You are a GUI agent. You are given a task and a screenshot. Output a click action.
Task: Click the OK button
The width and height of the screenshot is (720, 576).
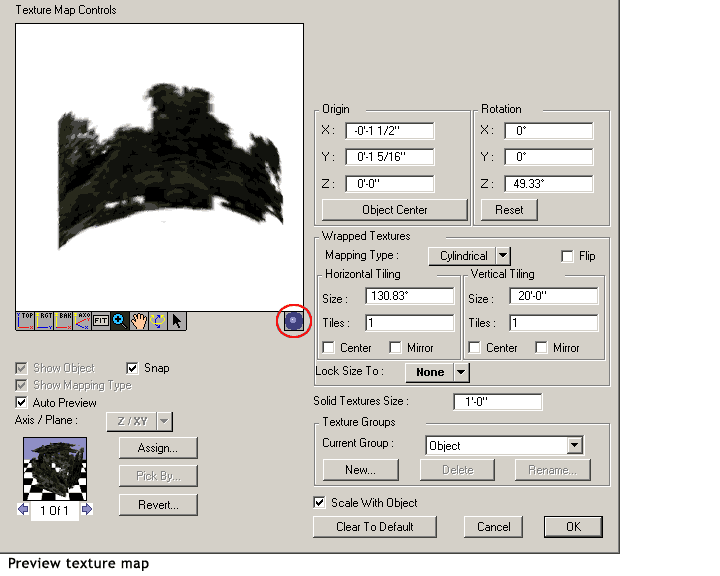[x=573, y=527]
